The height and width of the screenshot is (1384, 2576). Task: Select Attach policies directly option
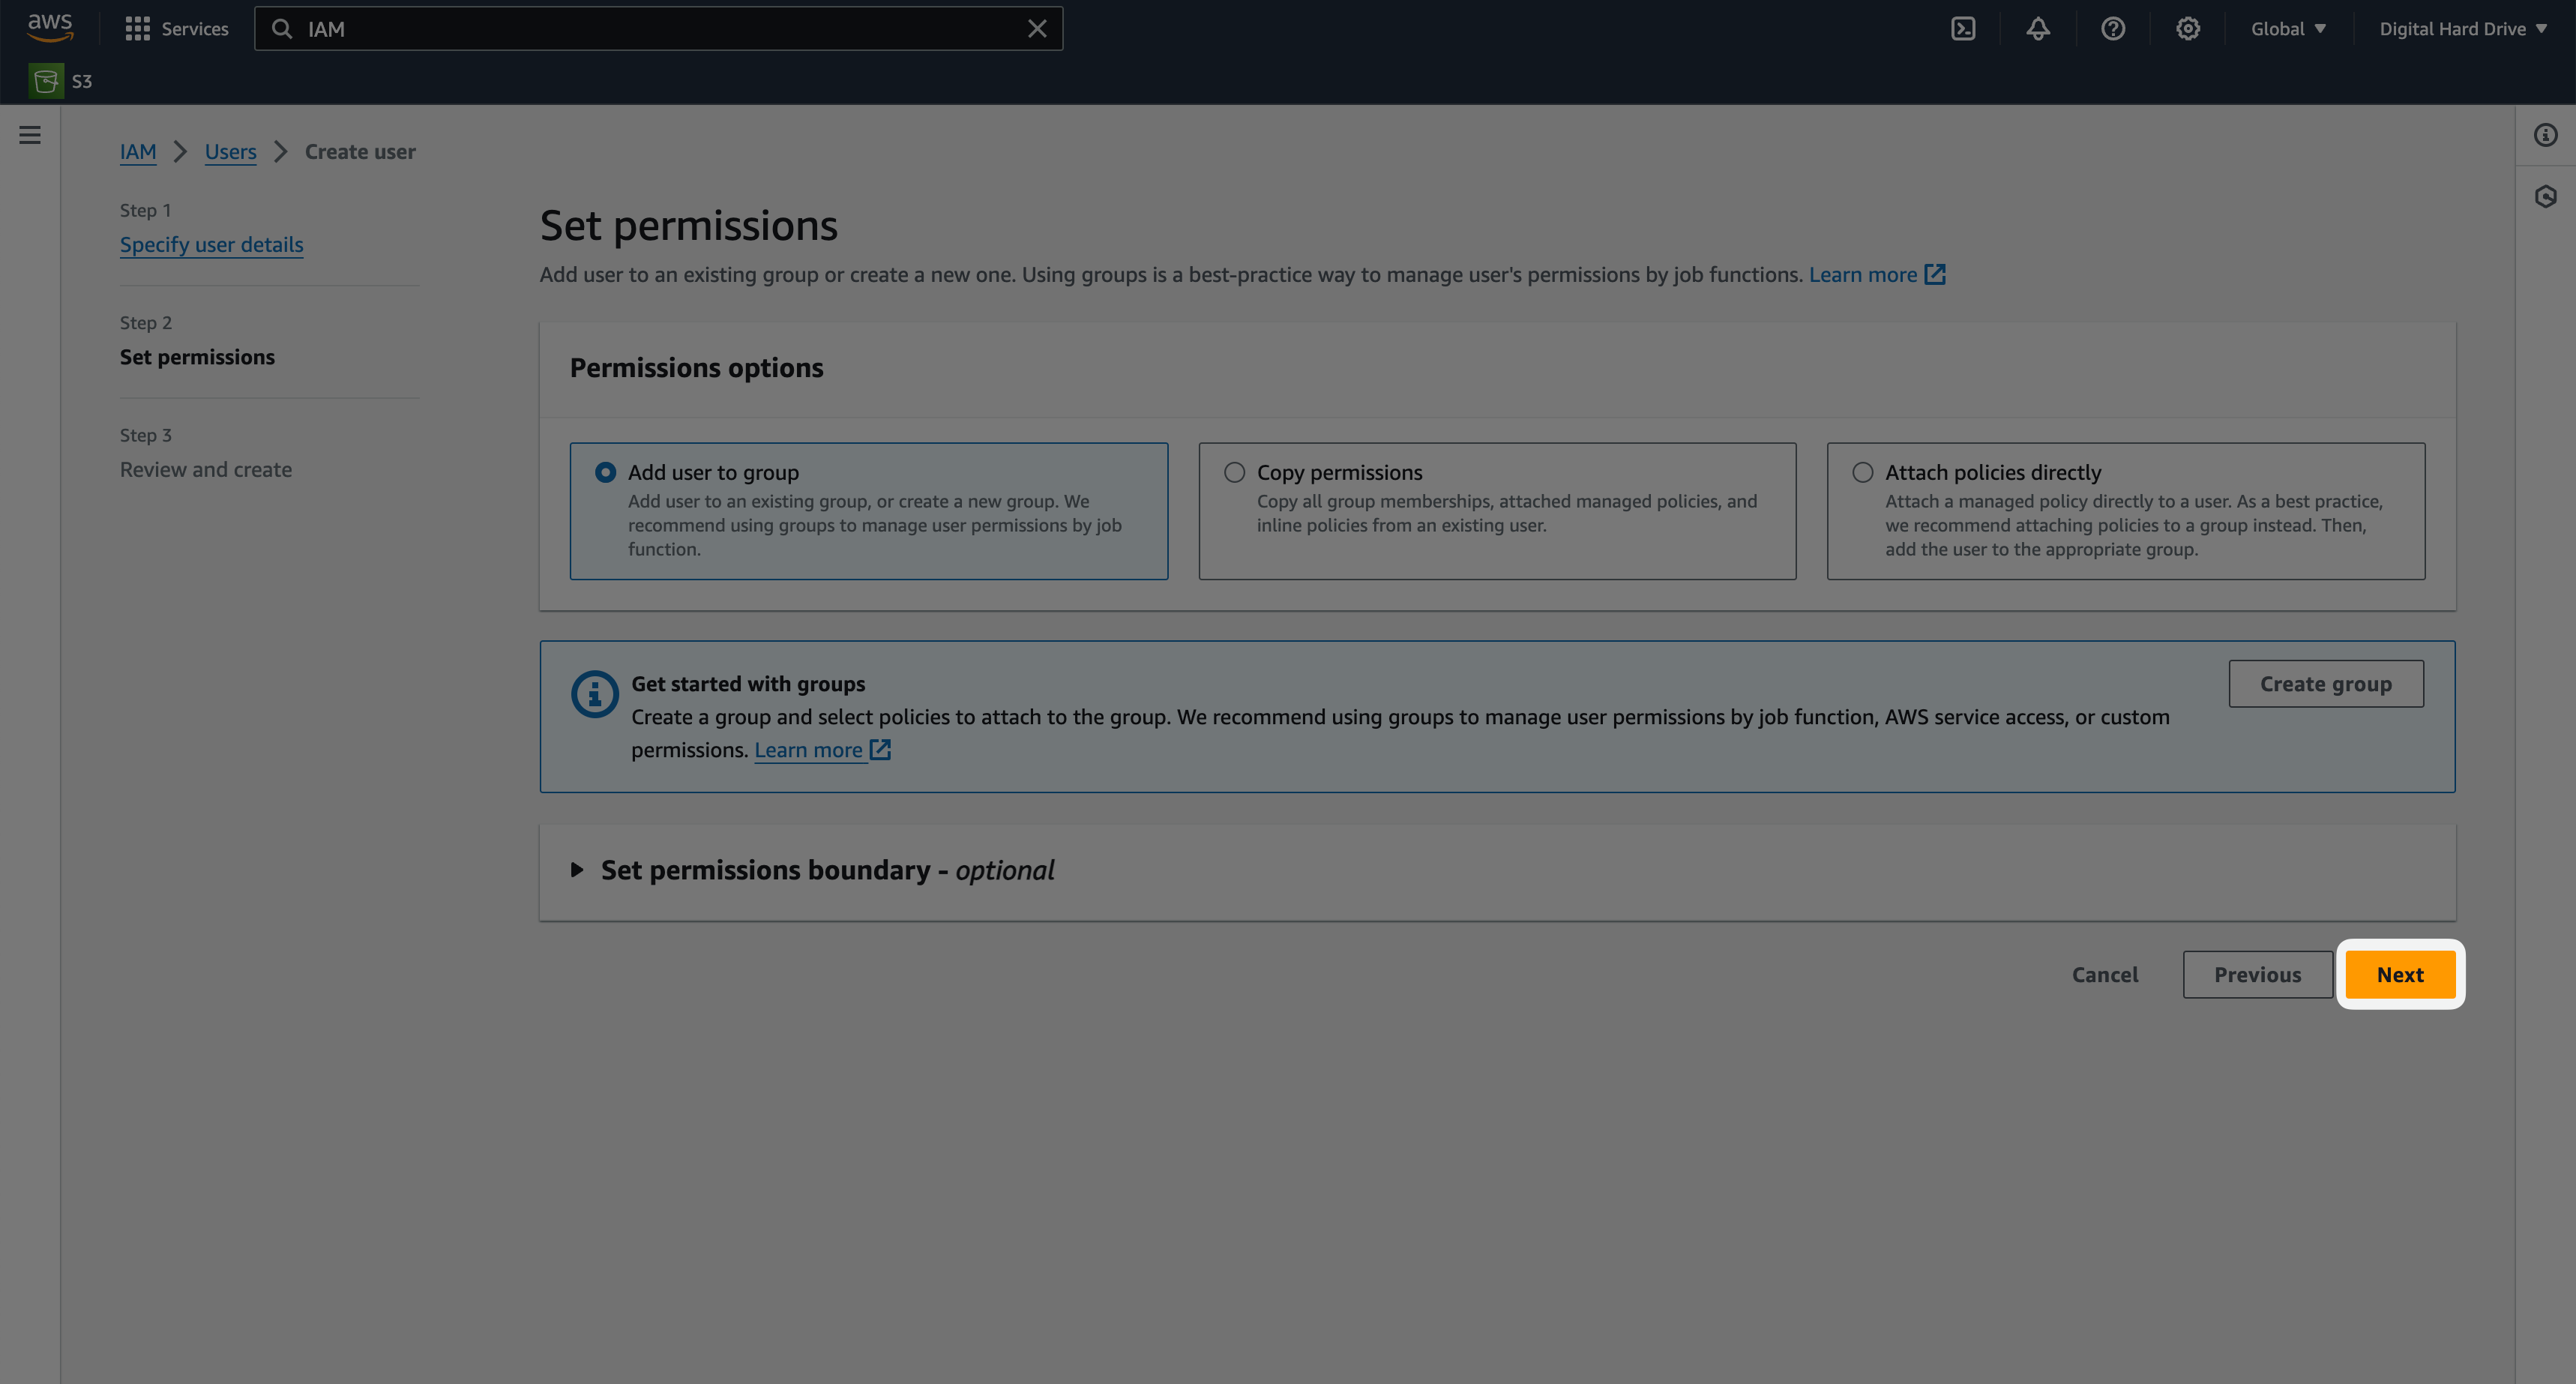1863,472
